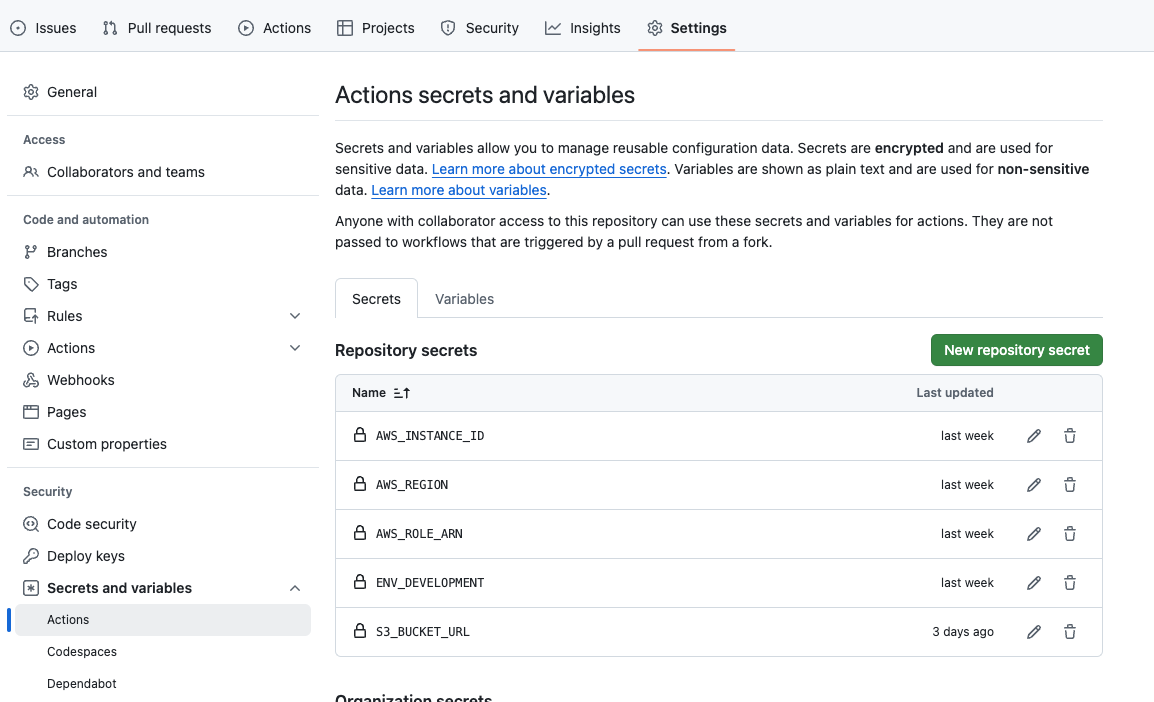1154x702 pixels.
Task: Delete the AWS_REGION secret via trash icon
Action: (x=1070, y=485)
